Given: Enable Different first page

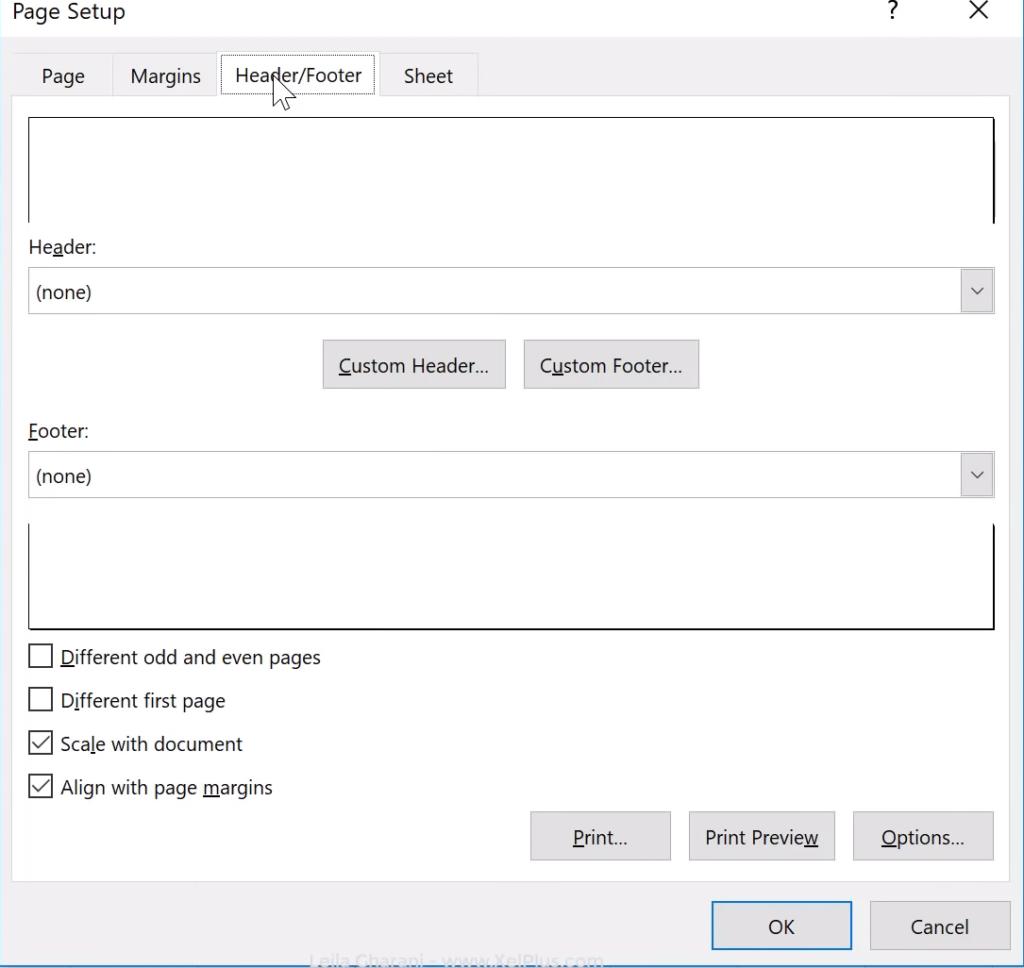Looking at the screenshot, I should click(40, 699).
